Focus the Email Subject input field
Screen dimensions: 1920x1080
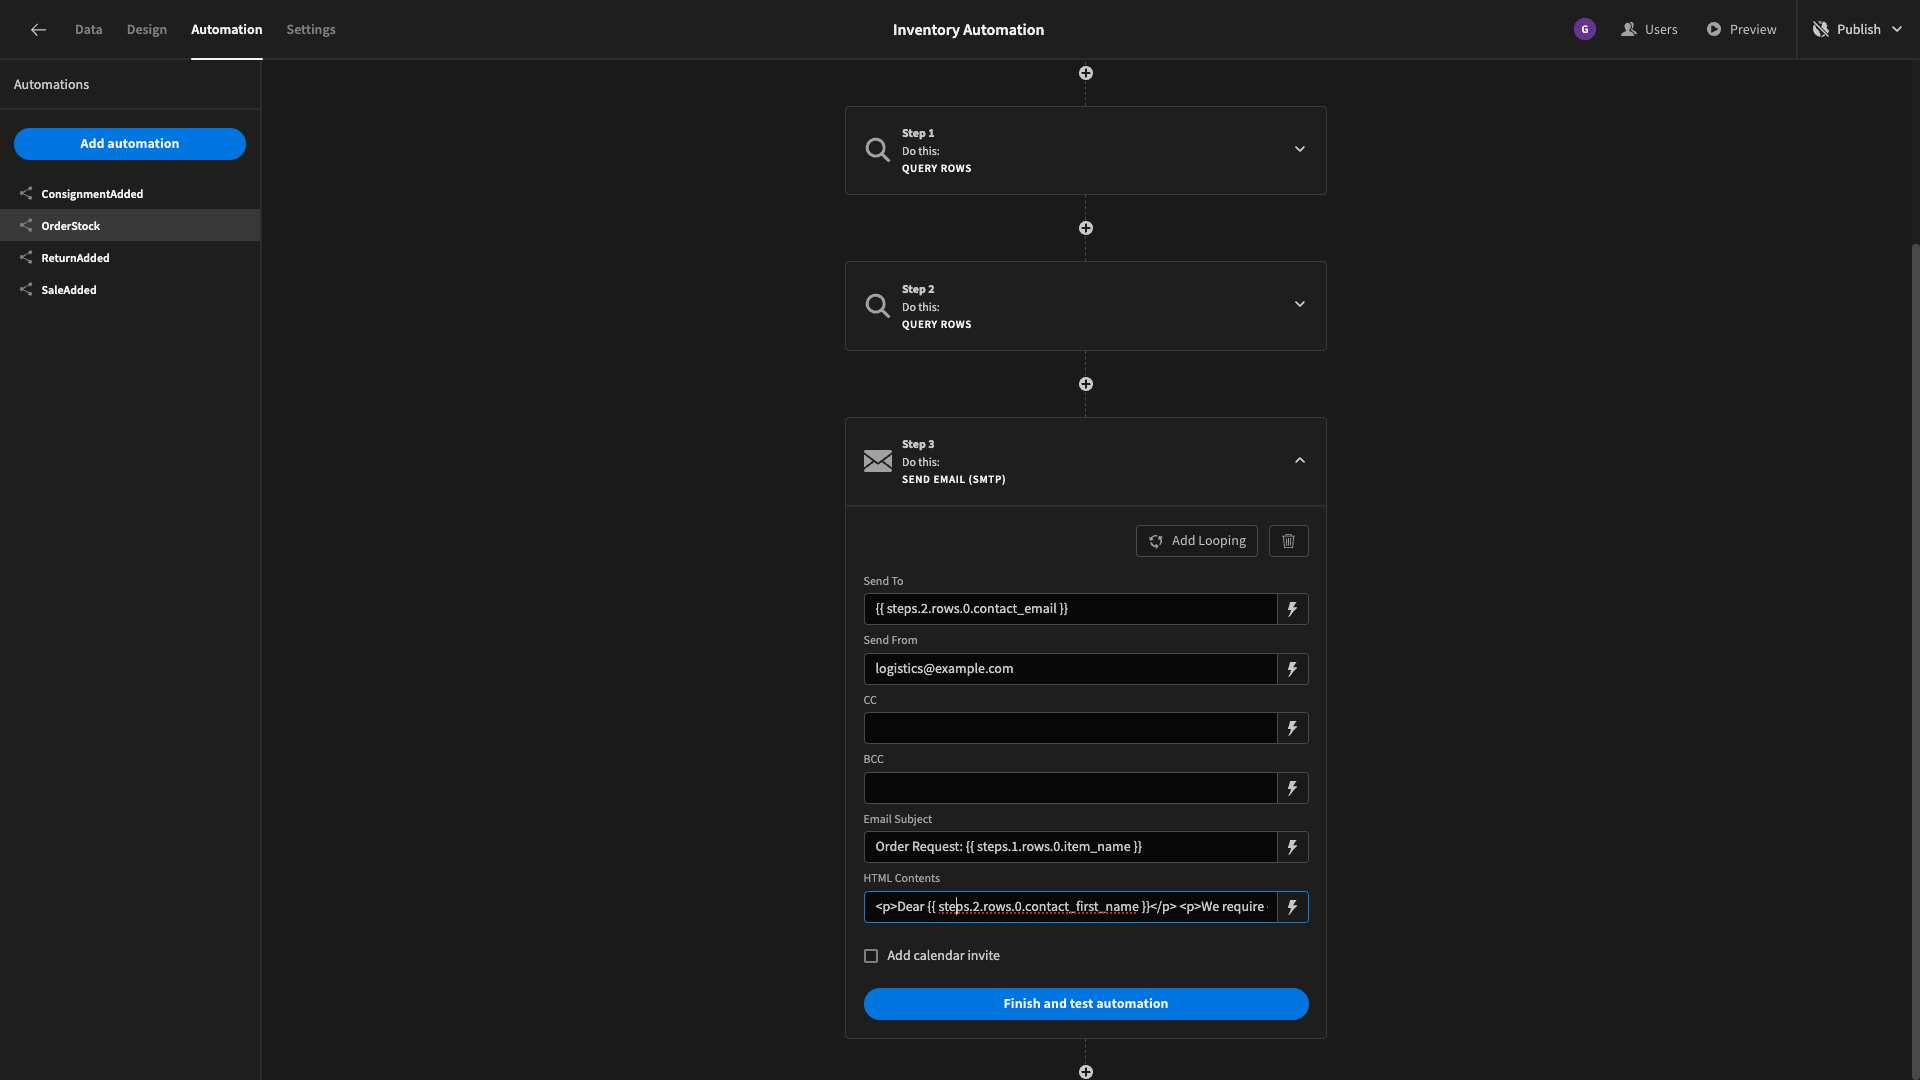(1070, 847)
